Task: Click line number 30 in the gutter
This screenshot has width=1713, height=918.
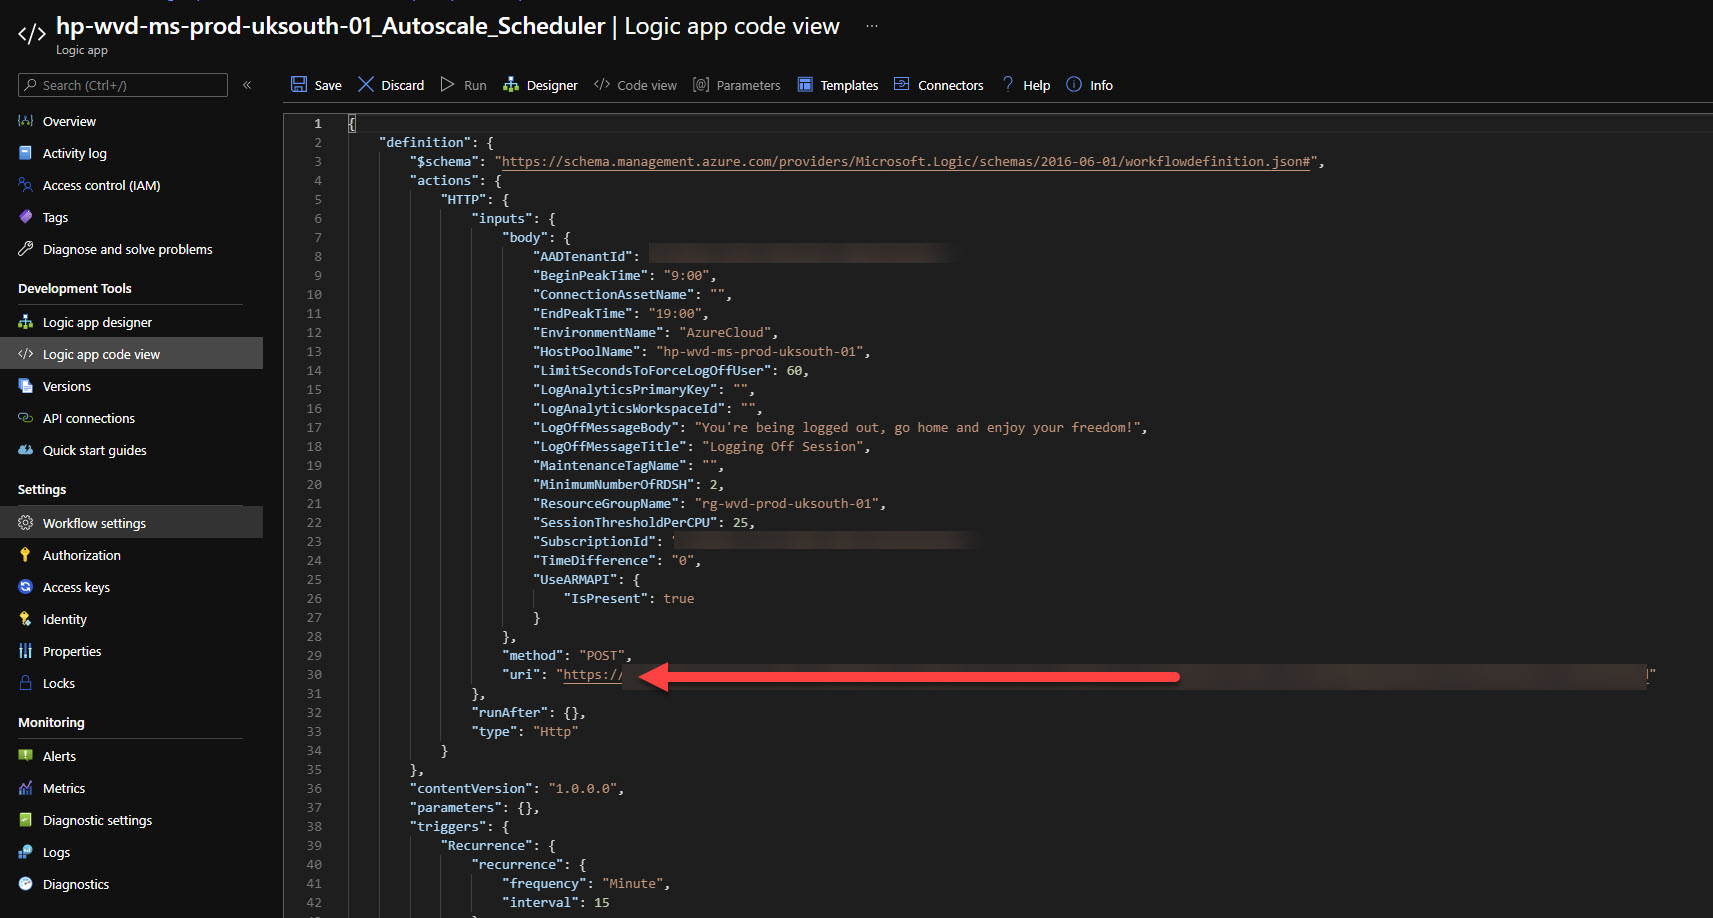Action: coord(314,674)
